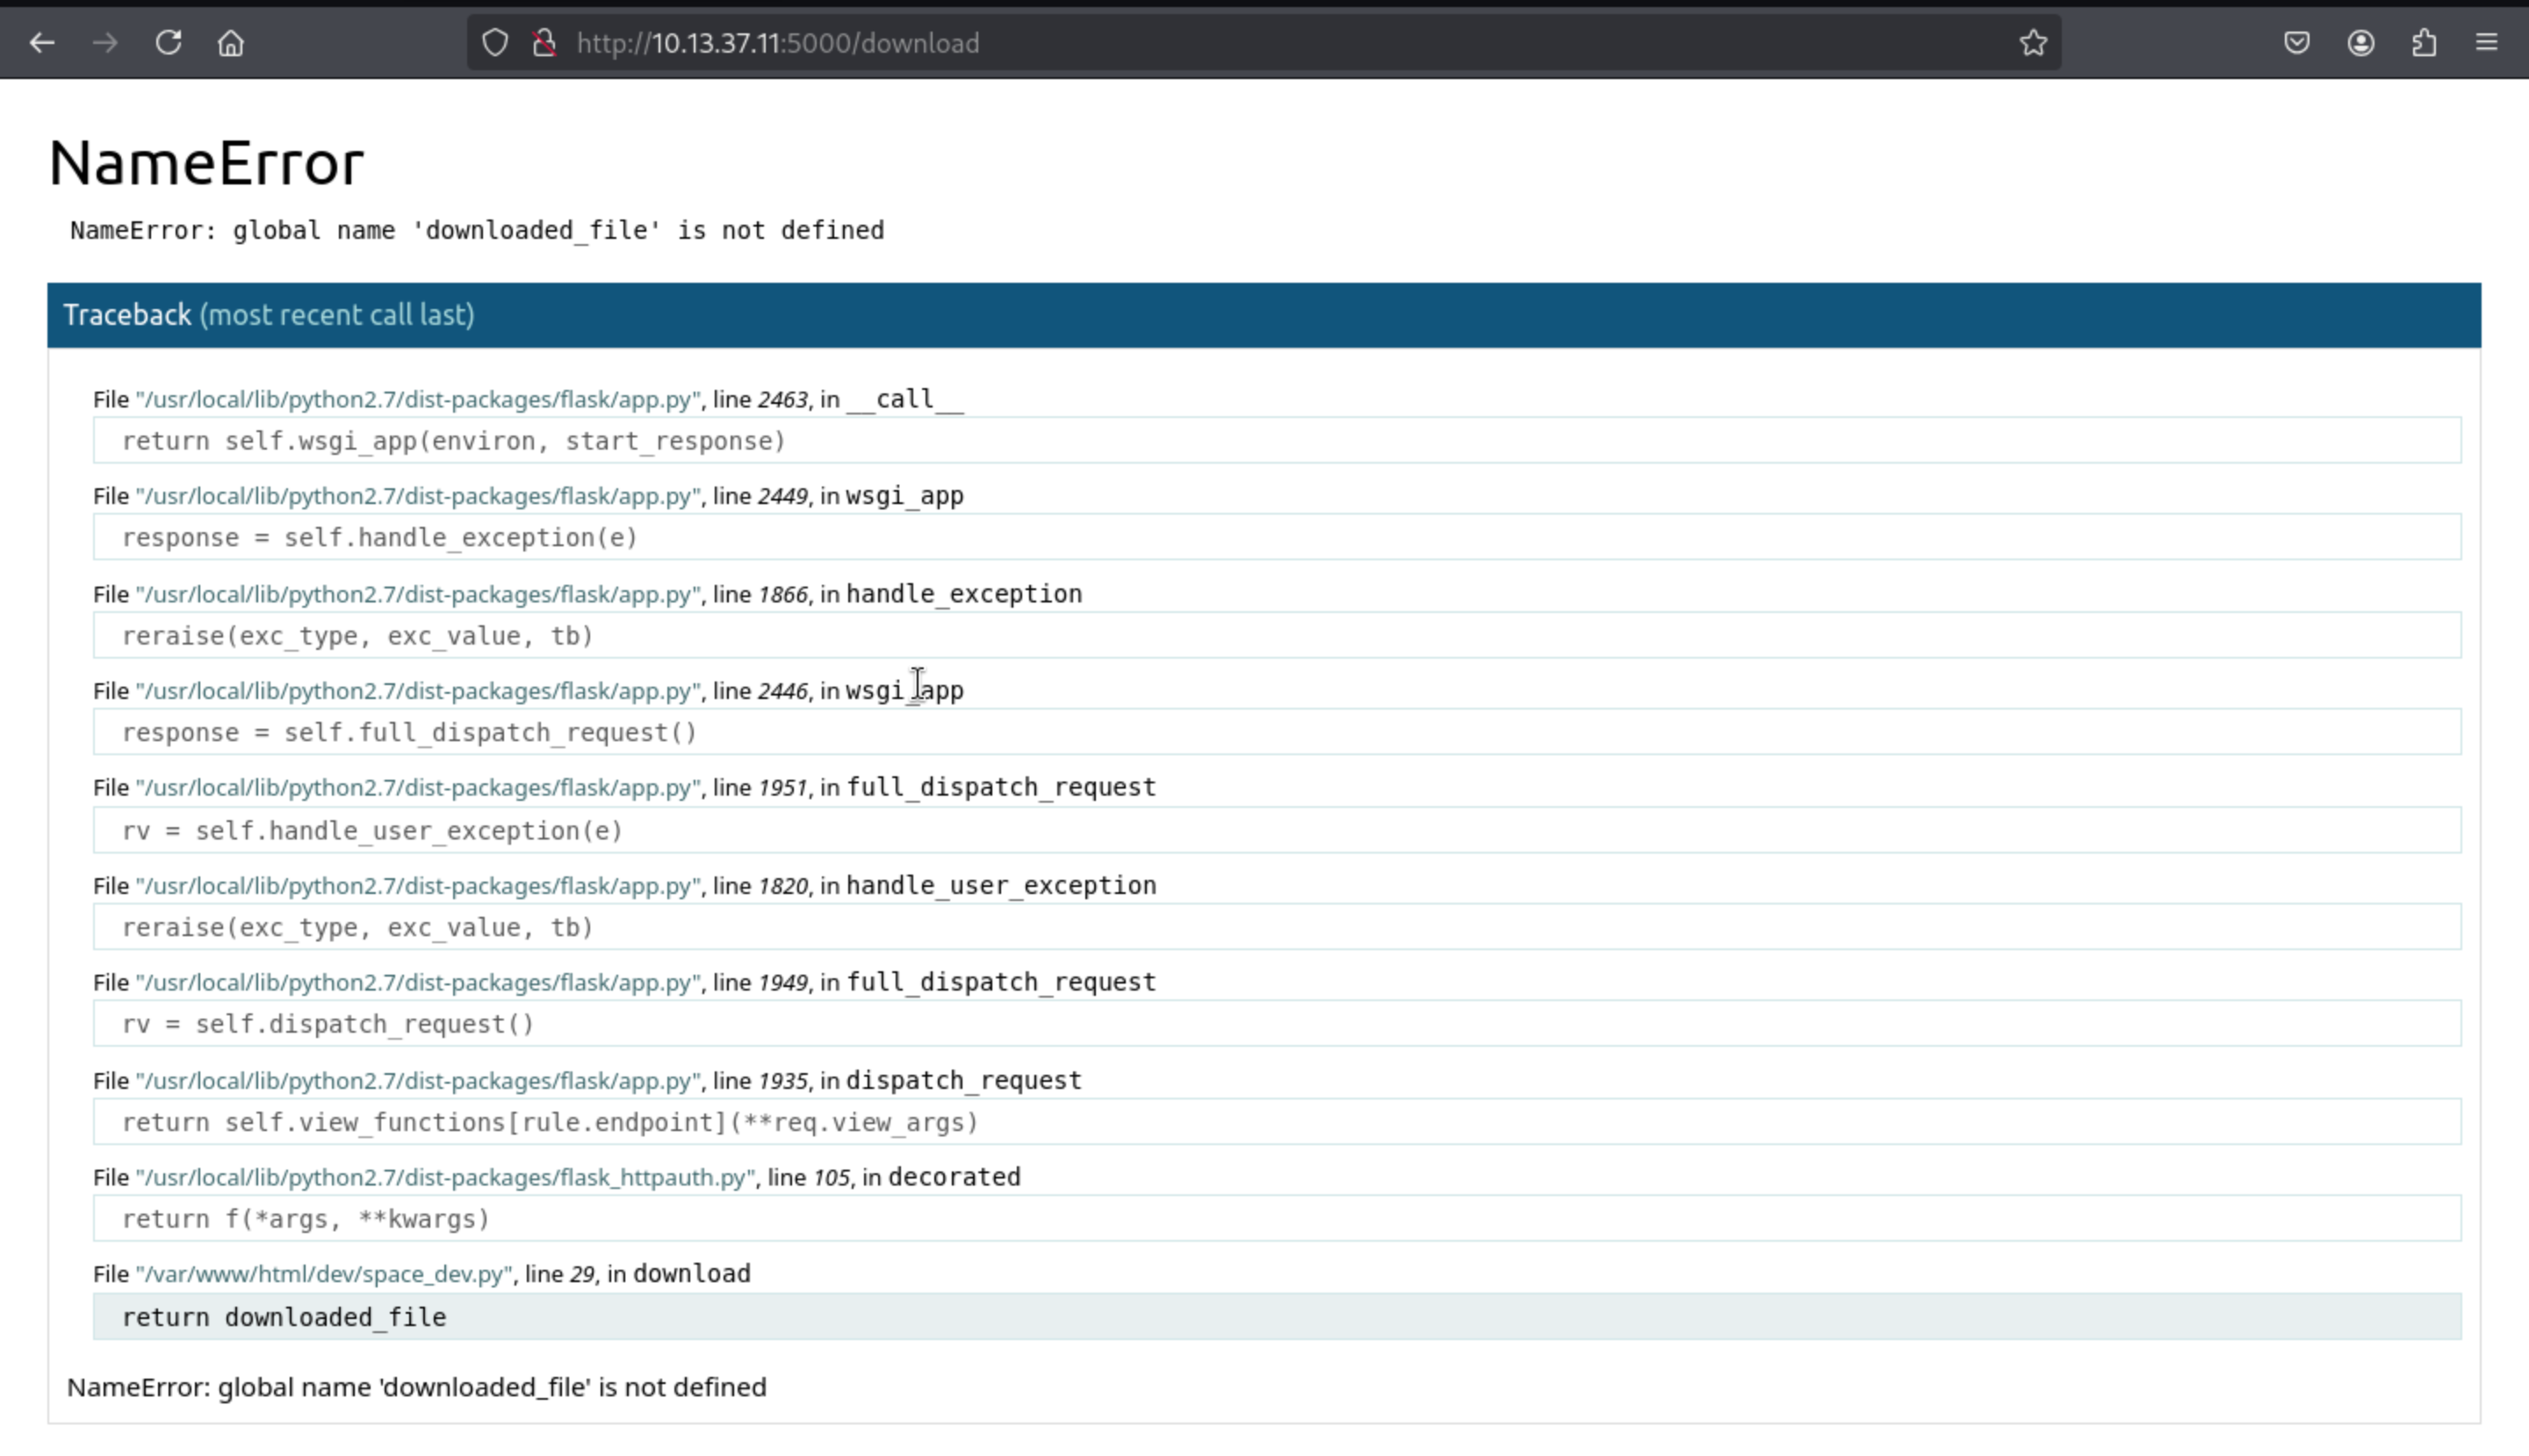Select 'return f(*args, **kwargs)' code line
The width and height of the screenshot is (2529, 1456).
point(1277,1220)
